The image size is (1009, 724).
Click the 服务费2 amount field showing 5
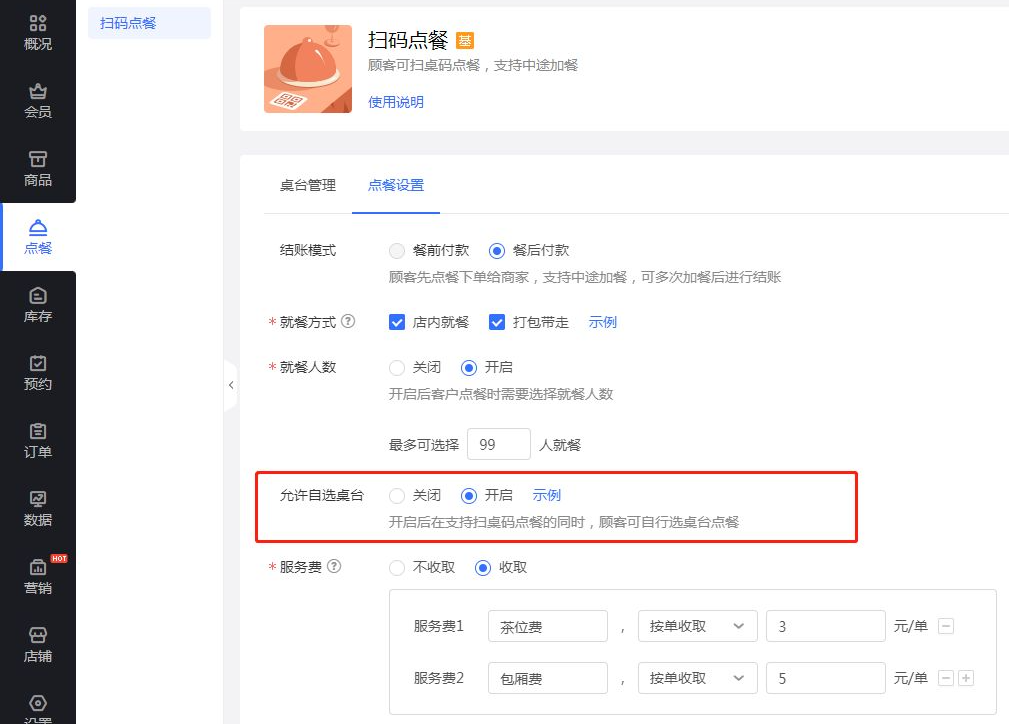[x=826, y=678]
